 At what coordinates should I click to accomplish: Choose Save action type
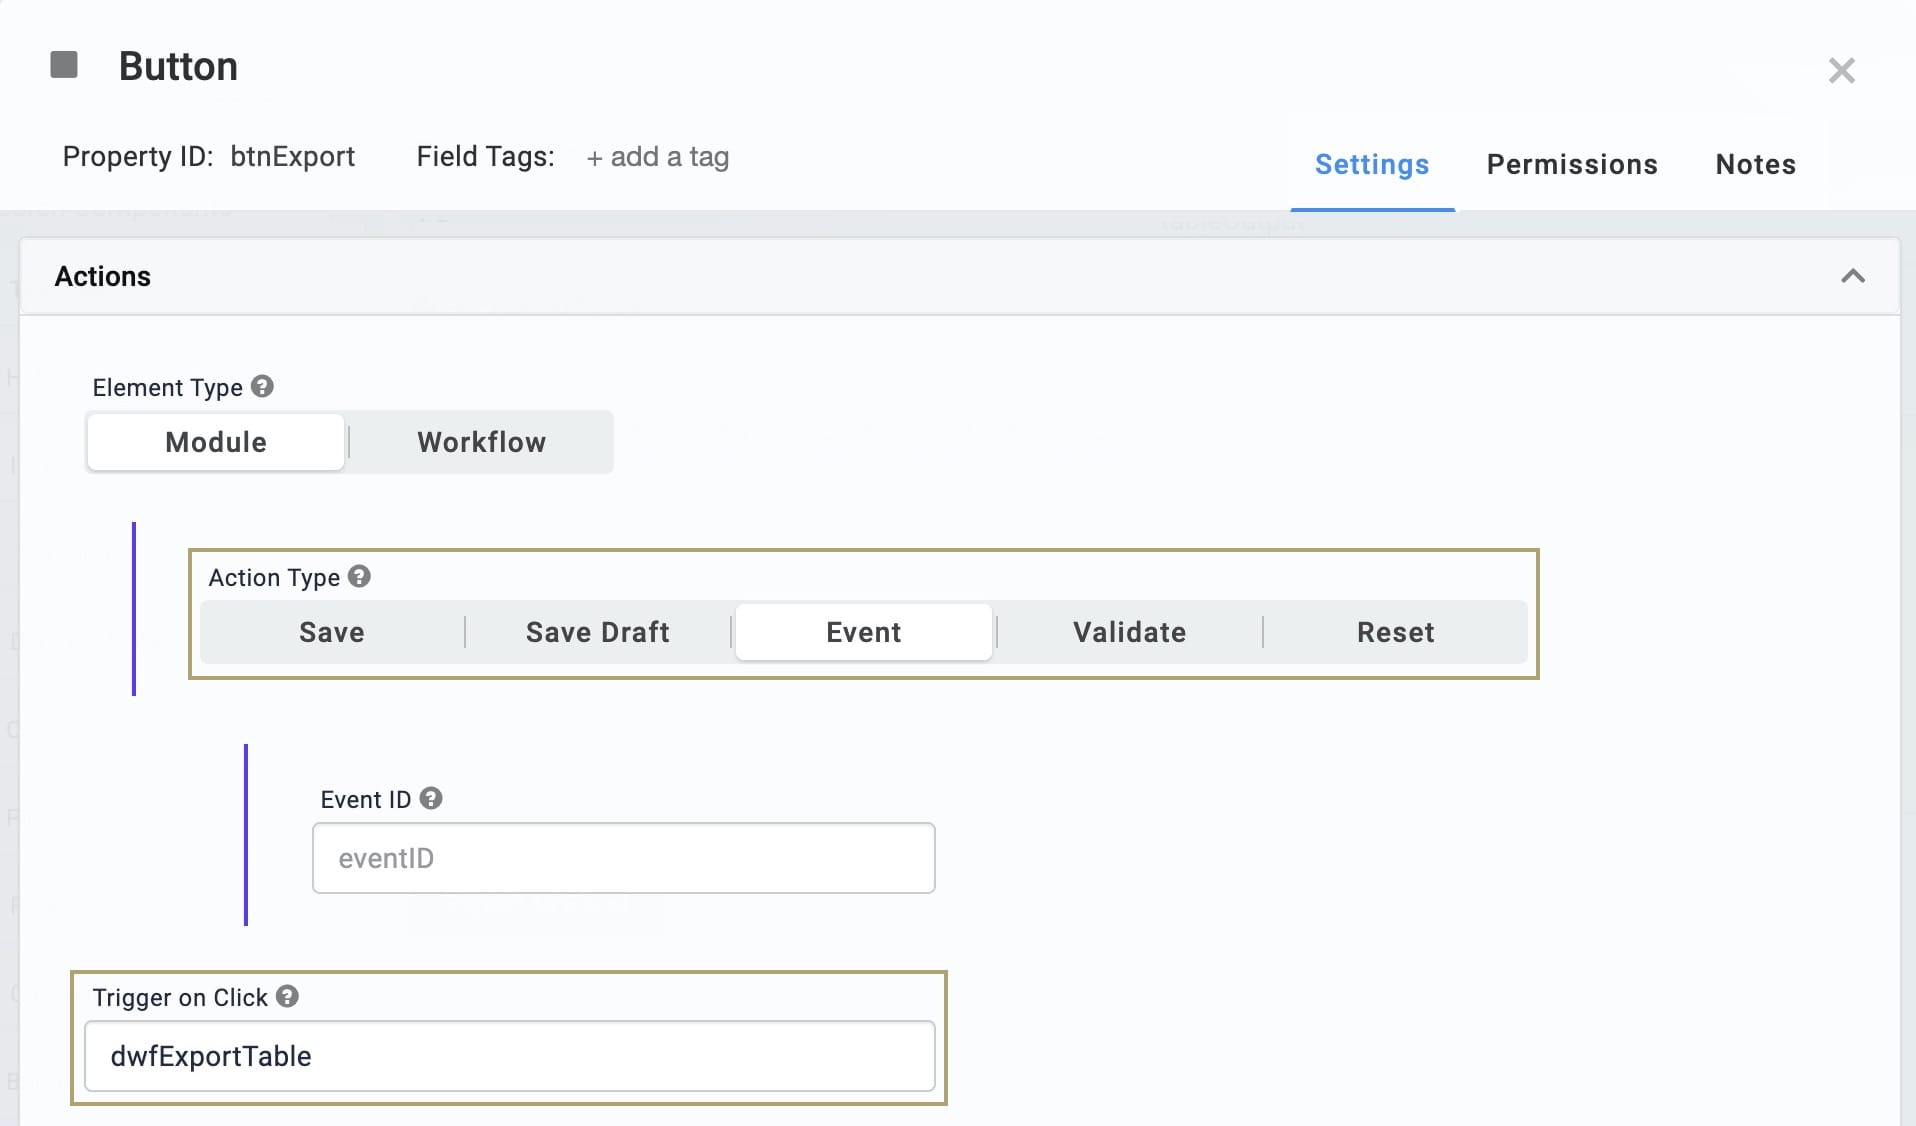pos(332,632)
